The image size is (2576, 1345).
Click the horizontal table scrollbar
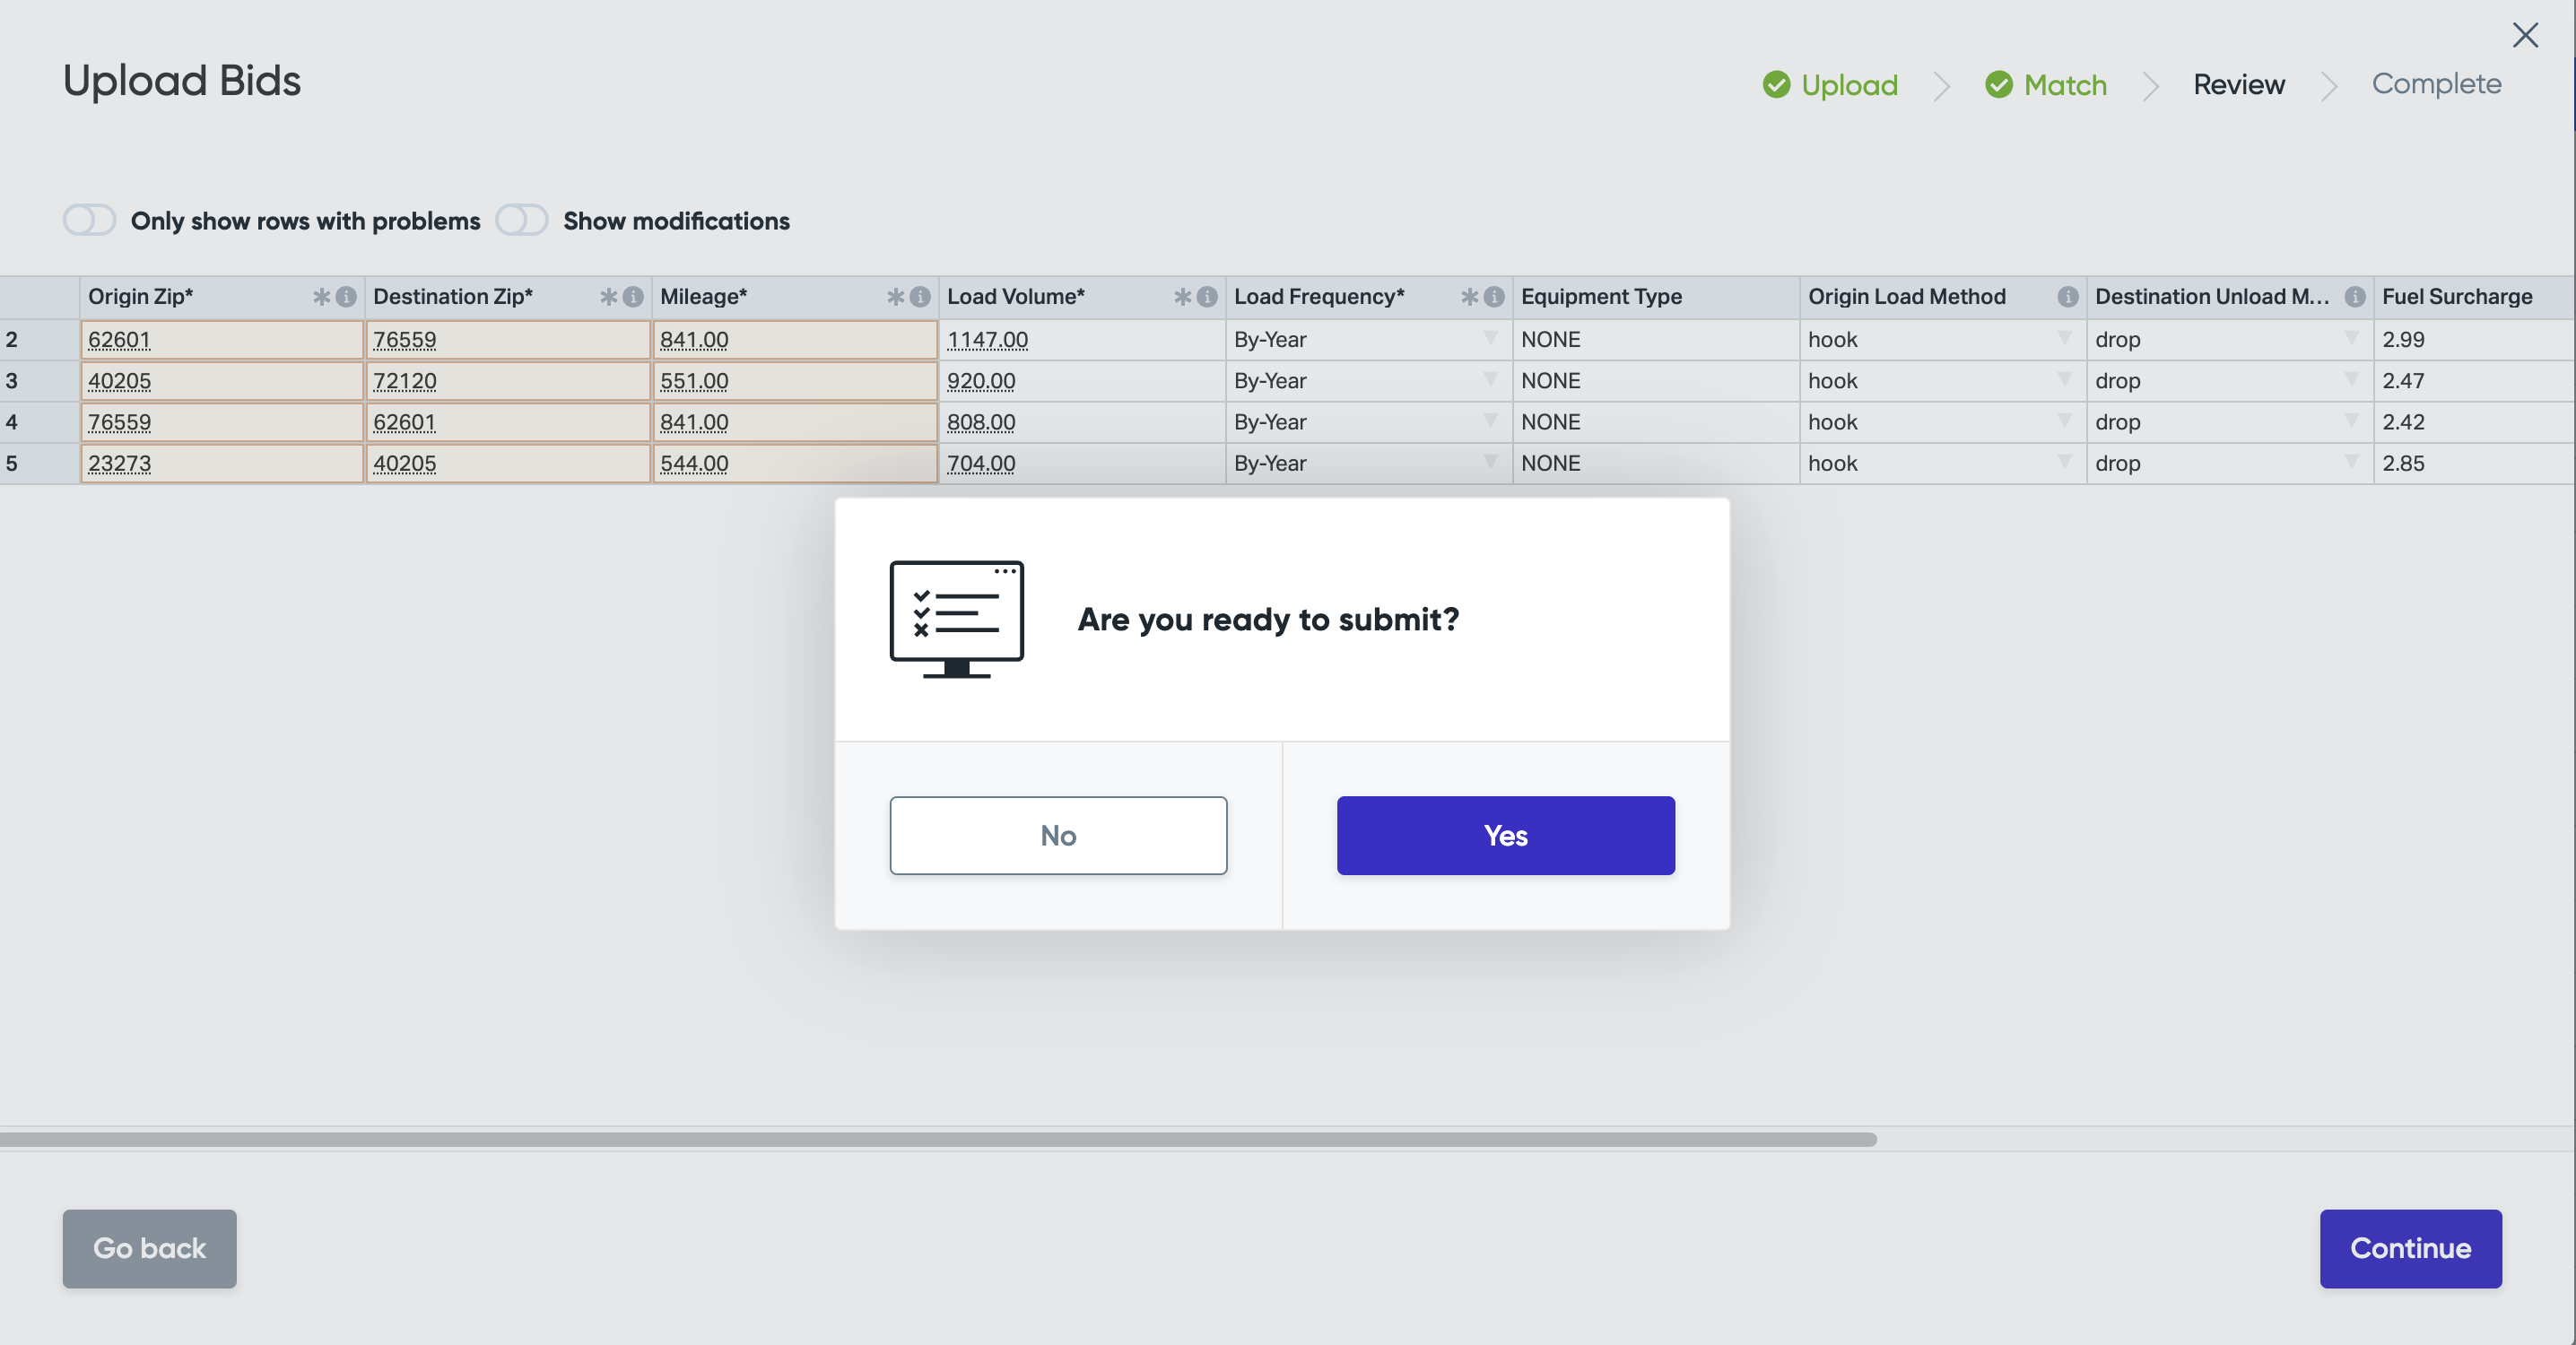click(x=937, y=1139)
